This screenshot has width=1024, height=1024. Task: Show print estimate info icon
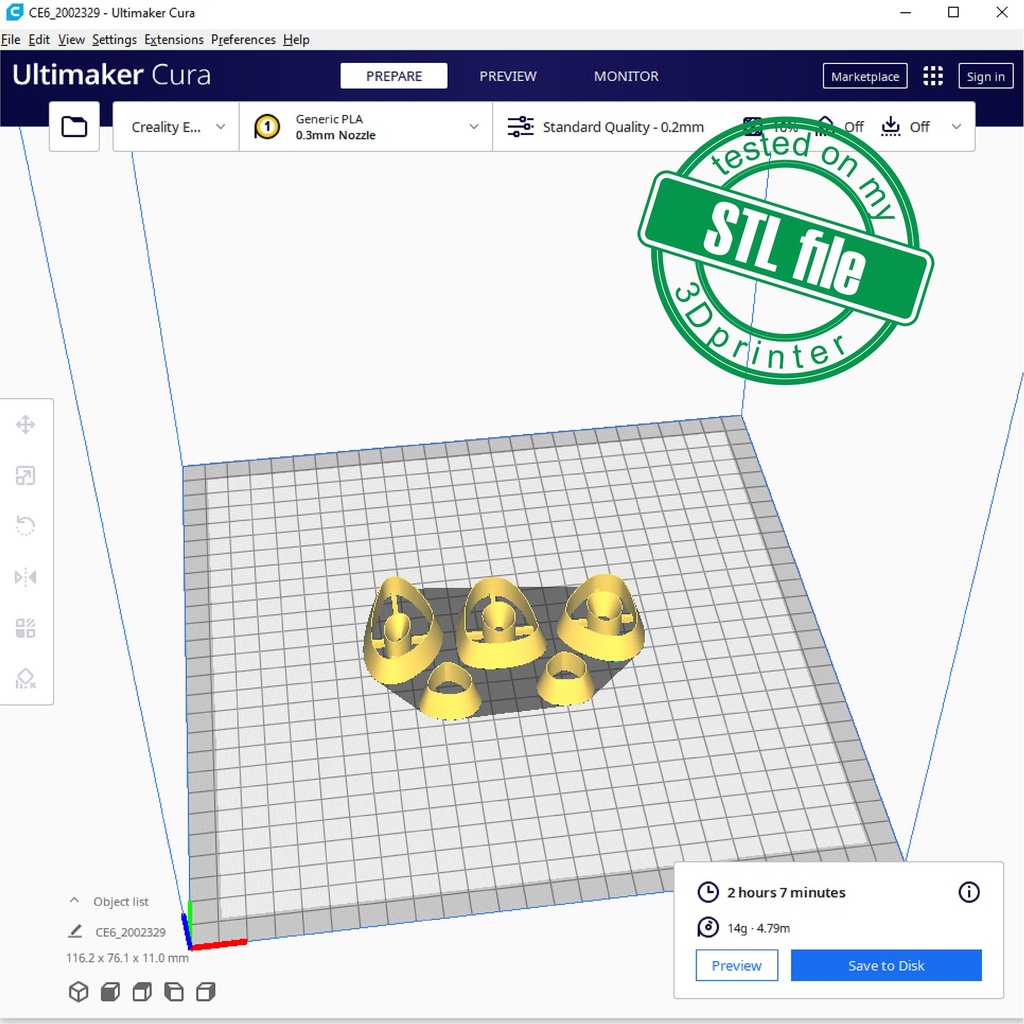pyautogui.click(x=968, y=892)
